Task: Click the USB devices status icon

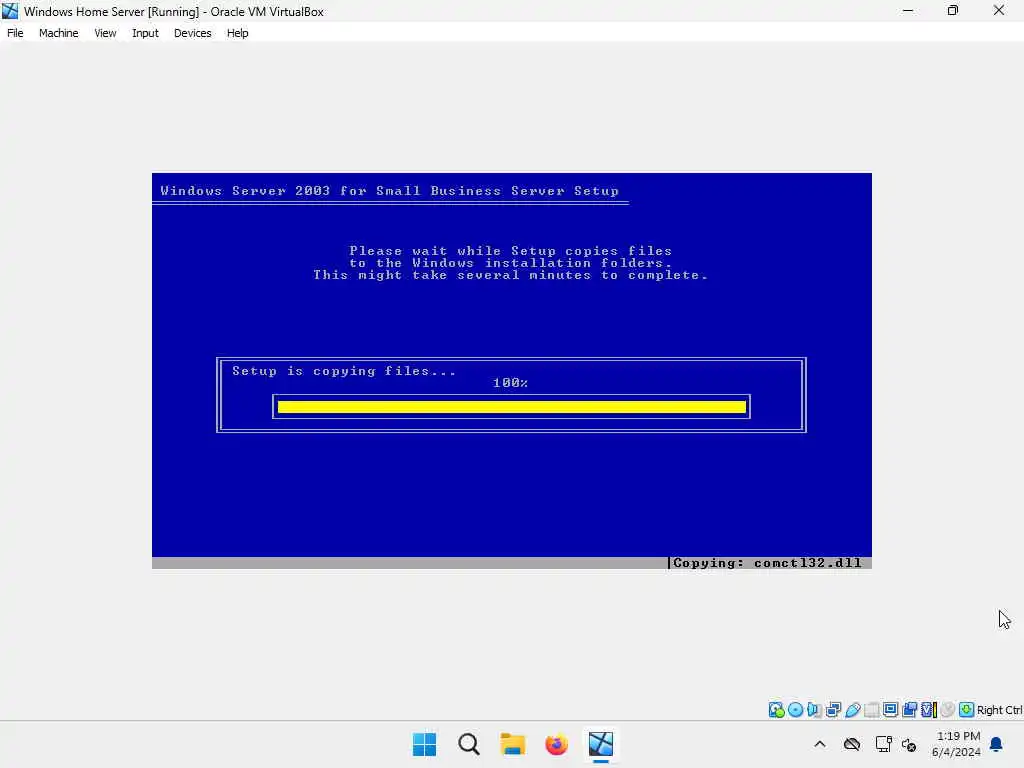Action: tap(852, 710)
